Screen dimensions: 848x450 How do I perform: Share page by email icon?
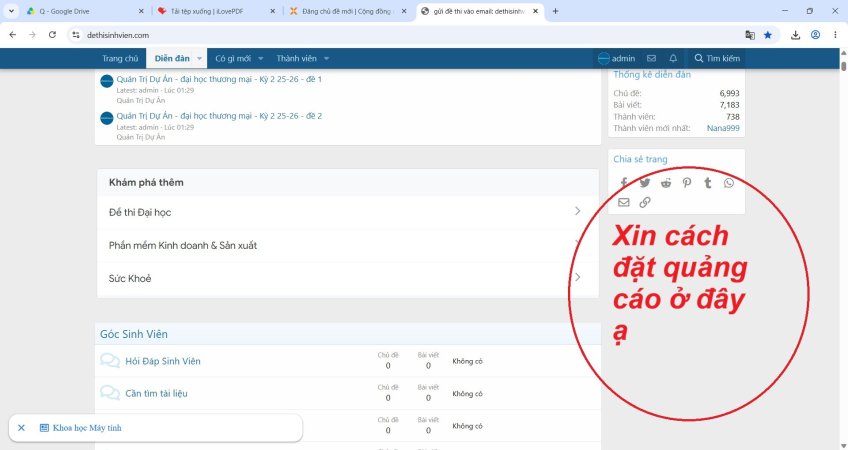coord(624,202)
